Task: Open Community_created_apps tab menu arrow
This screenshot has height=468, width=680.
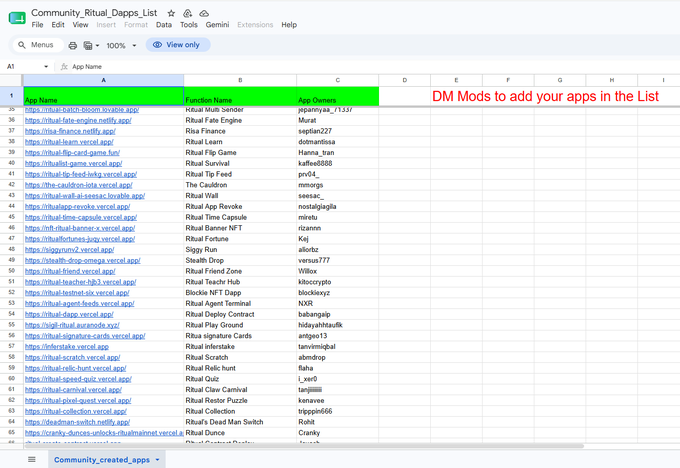Action: click(x=157, y=460)
